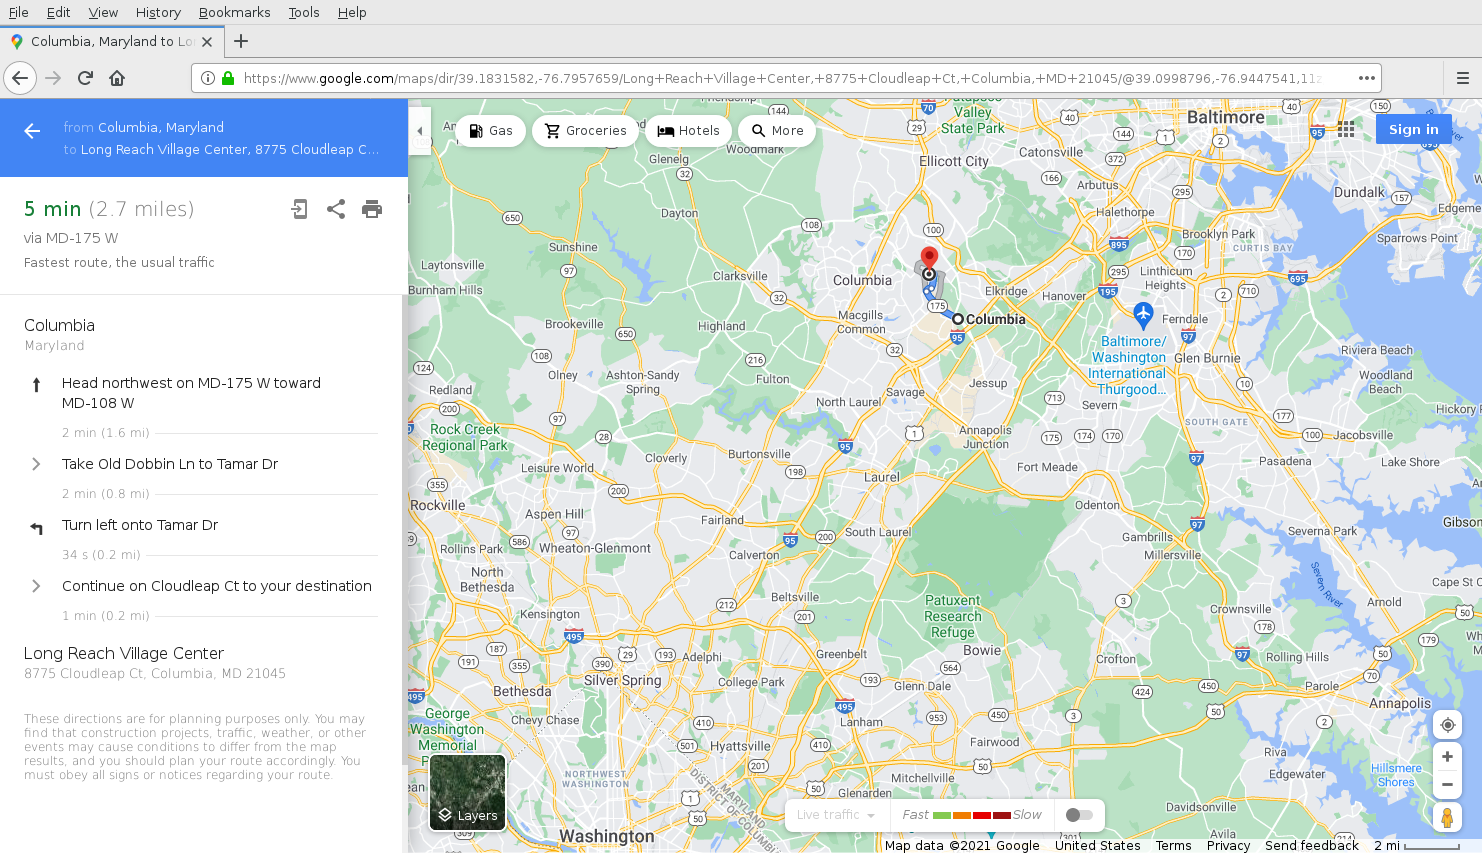The image size is (1482, 853).
Task: Zoom out on the map
Action: pos(1447,785)
